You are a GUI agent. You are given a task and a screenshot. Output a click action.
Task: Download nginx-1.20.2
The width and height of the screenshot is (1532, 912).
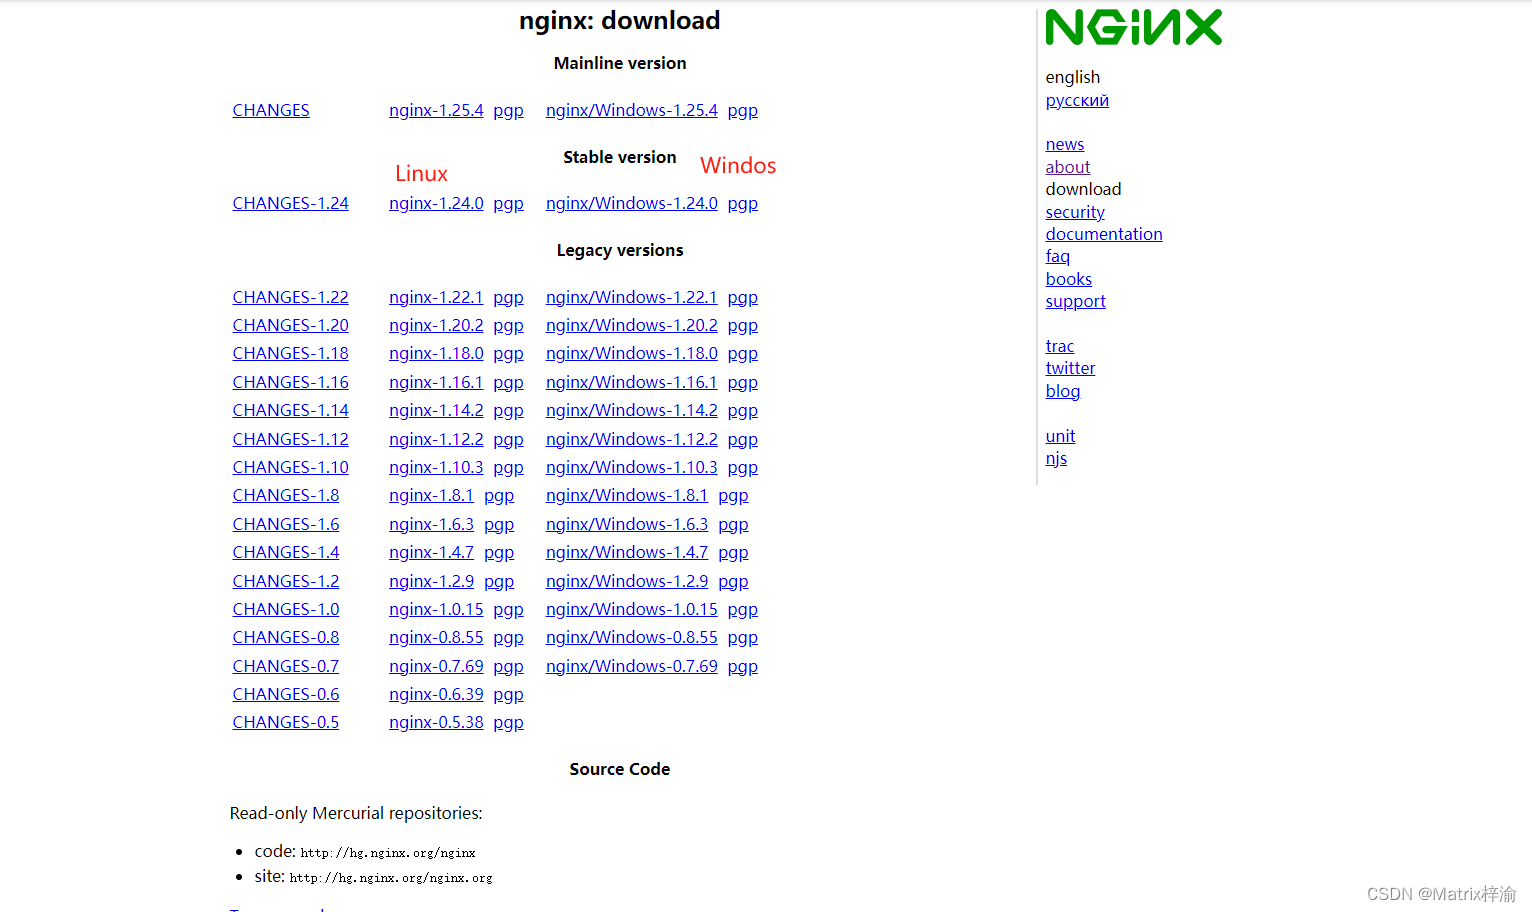click(436, 325)
